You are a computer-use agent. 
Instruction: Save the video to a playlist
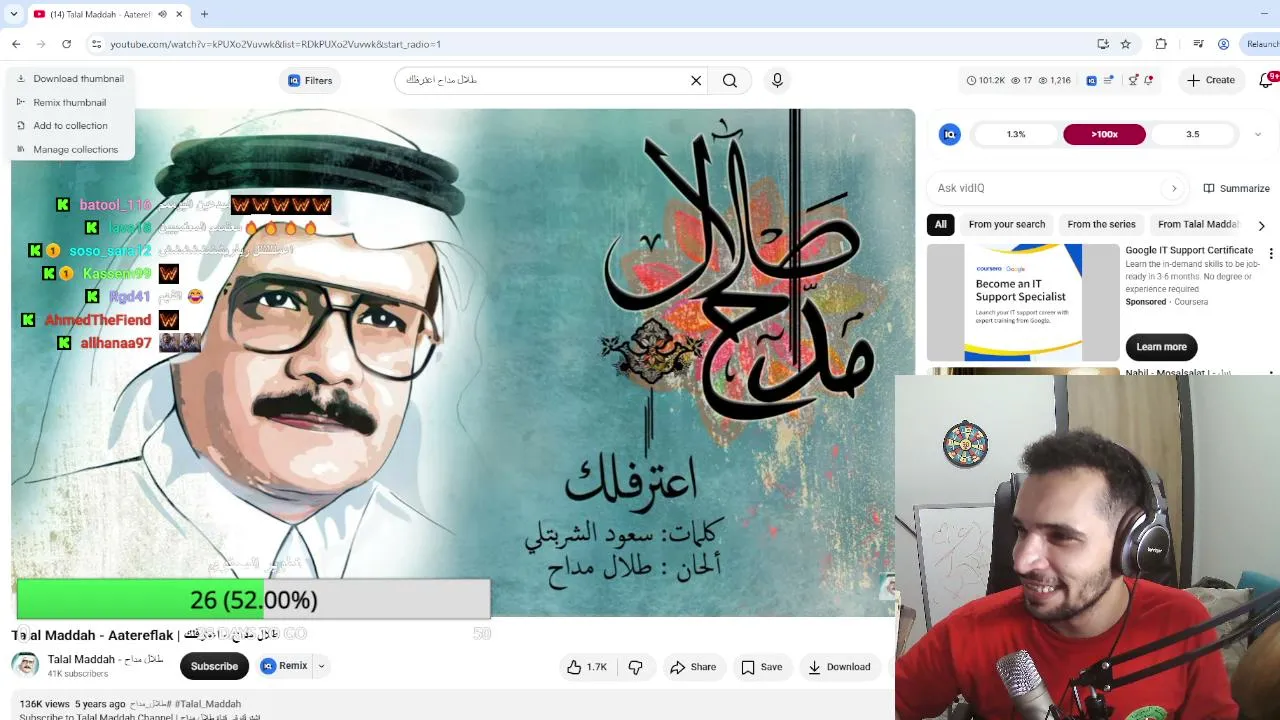[x=762, y=667]
